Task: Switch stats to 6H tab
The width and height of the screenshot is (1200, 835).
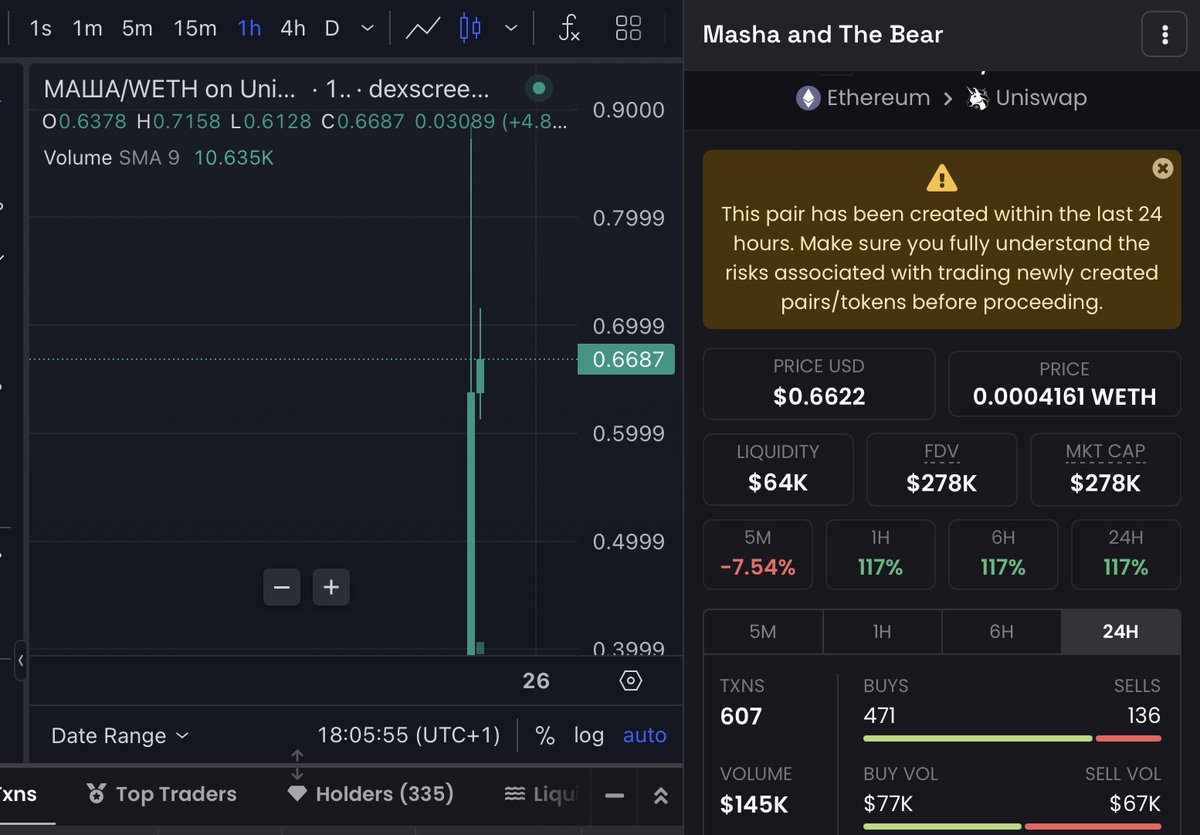Action: pos(1001,631)
